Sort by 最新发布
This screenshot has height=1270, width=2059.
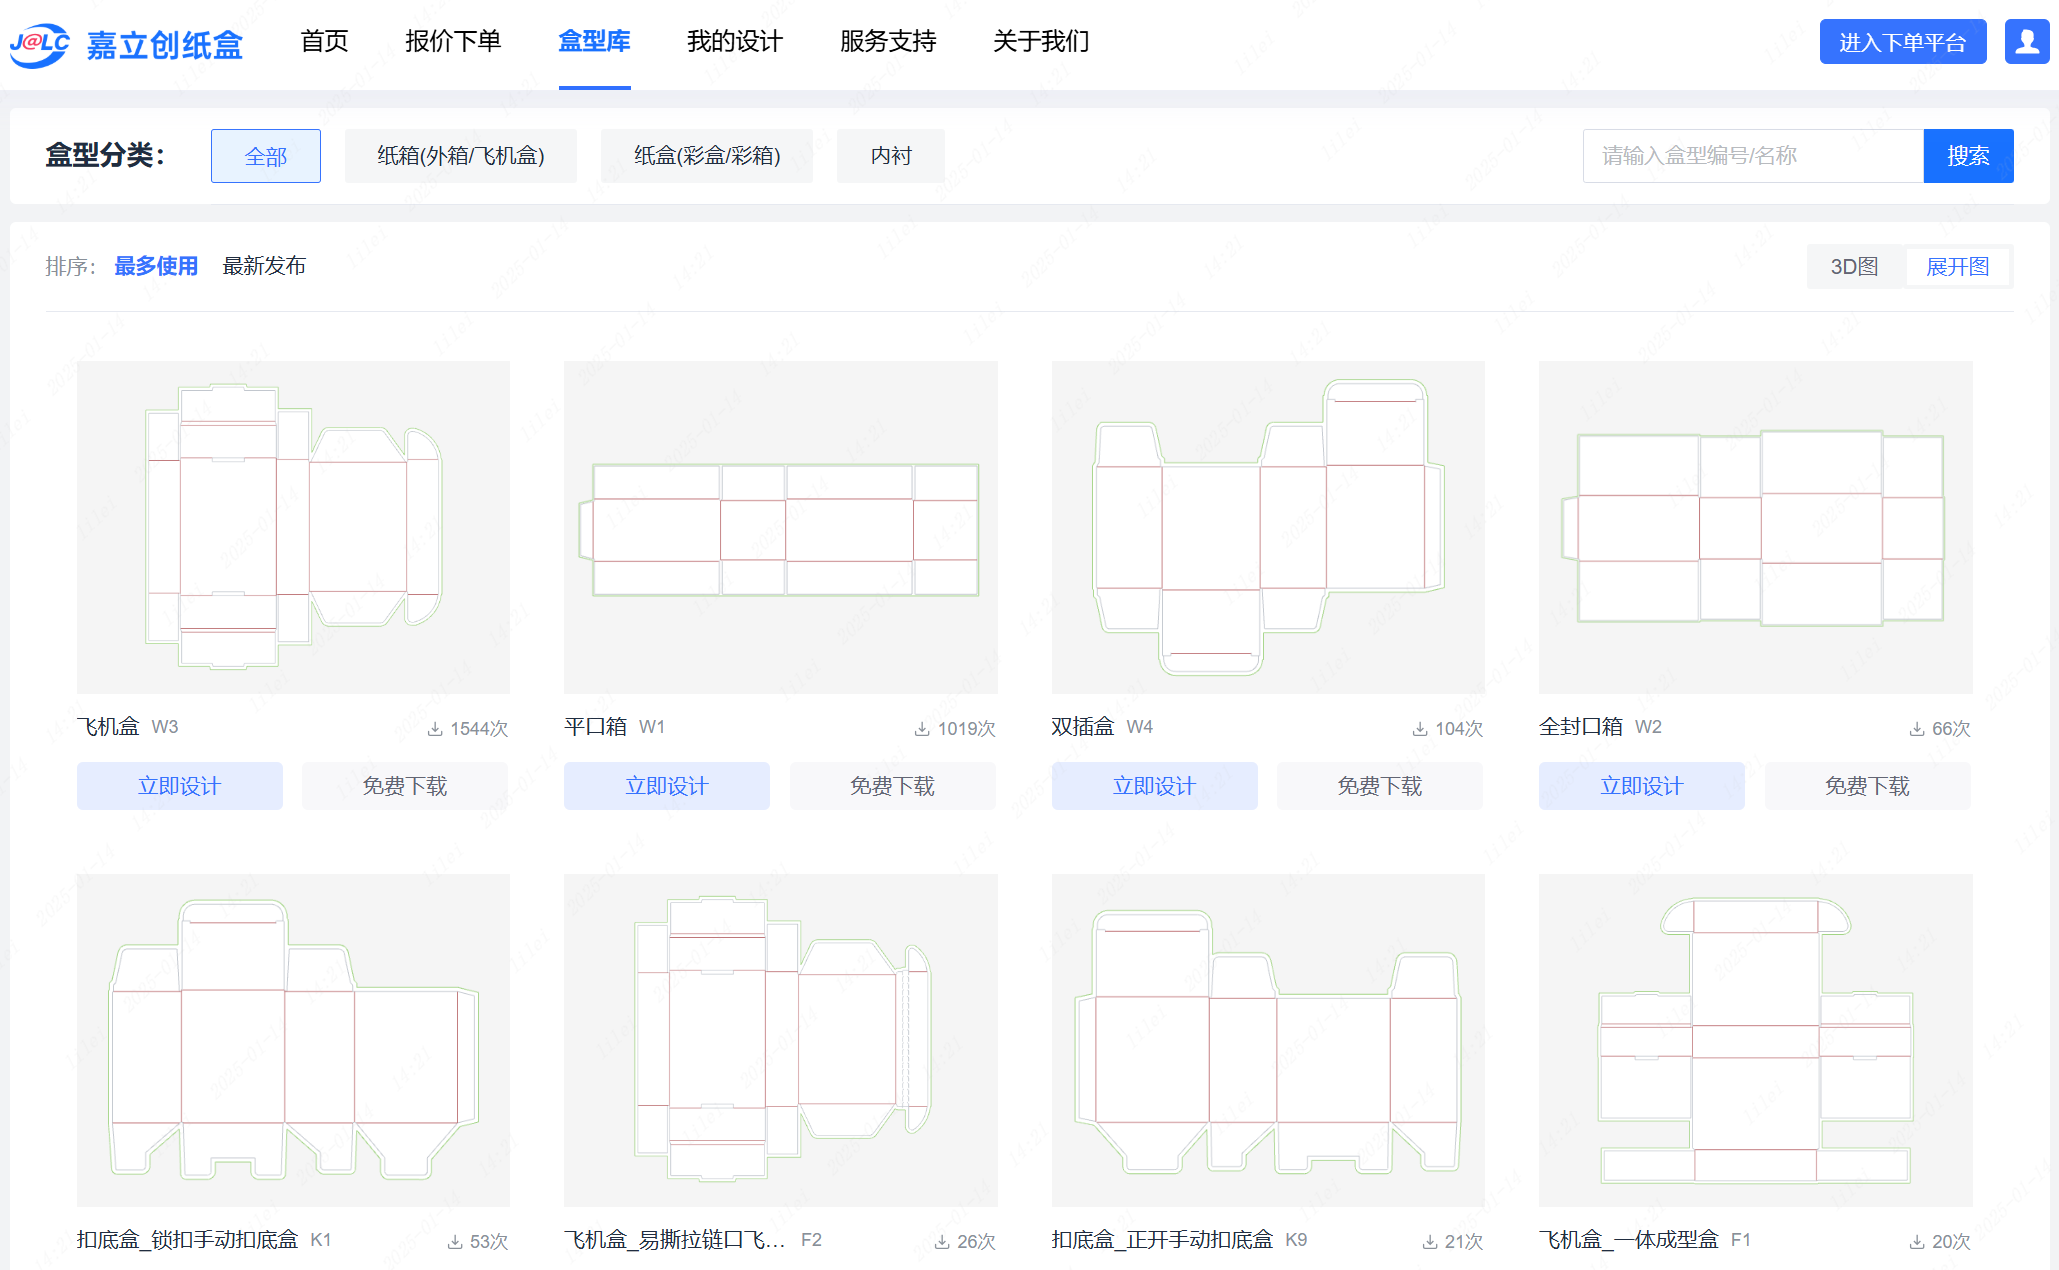[264, 266]
